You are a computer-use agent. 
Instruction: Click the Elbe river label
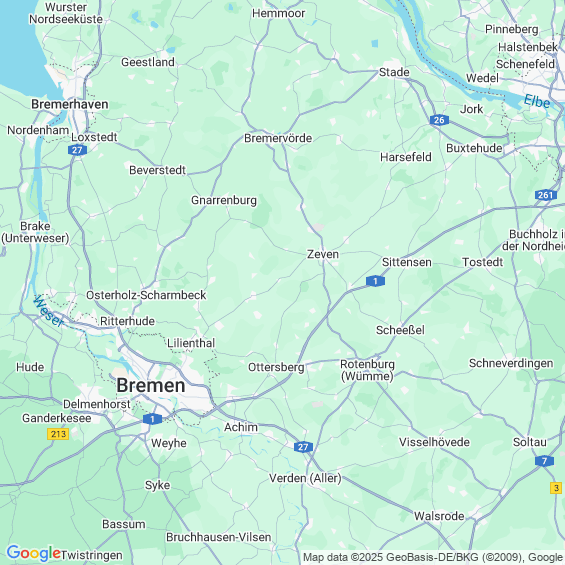537,101
